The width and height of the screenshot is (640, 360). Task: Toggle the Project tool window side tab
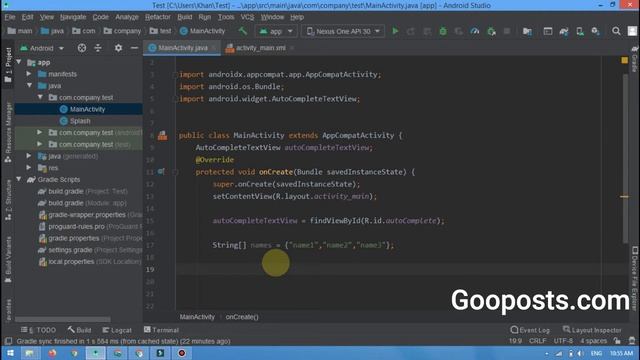[8, 65]
